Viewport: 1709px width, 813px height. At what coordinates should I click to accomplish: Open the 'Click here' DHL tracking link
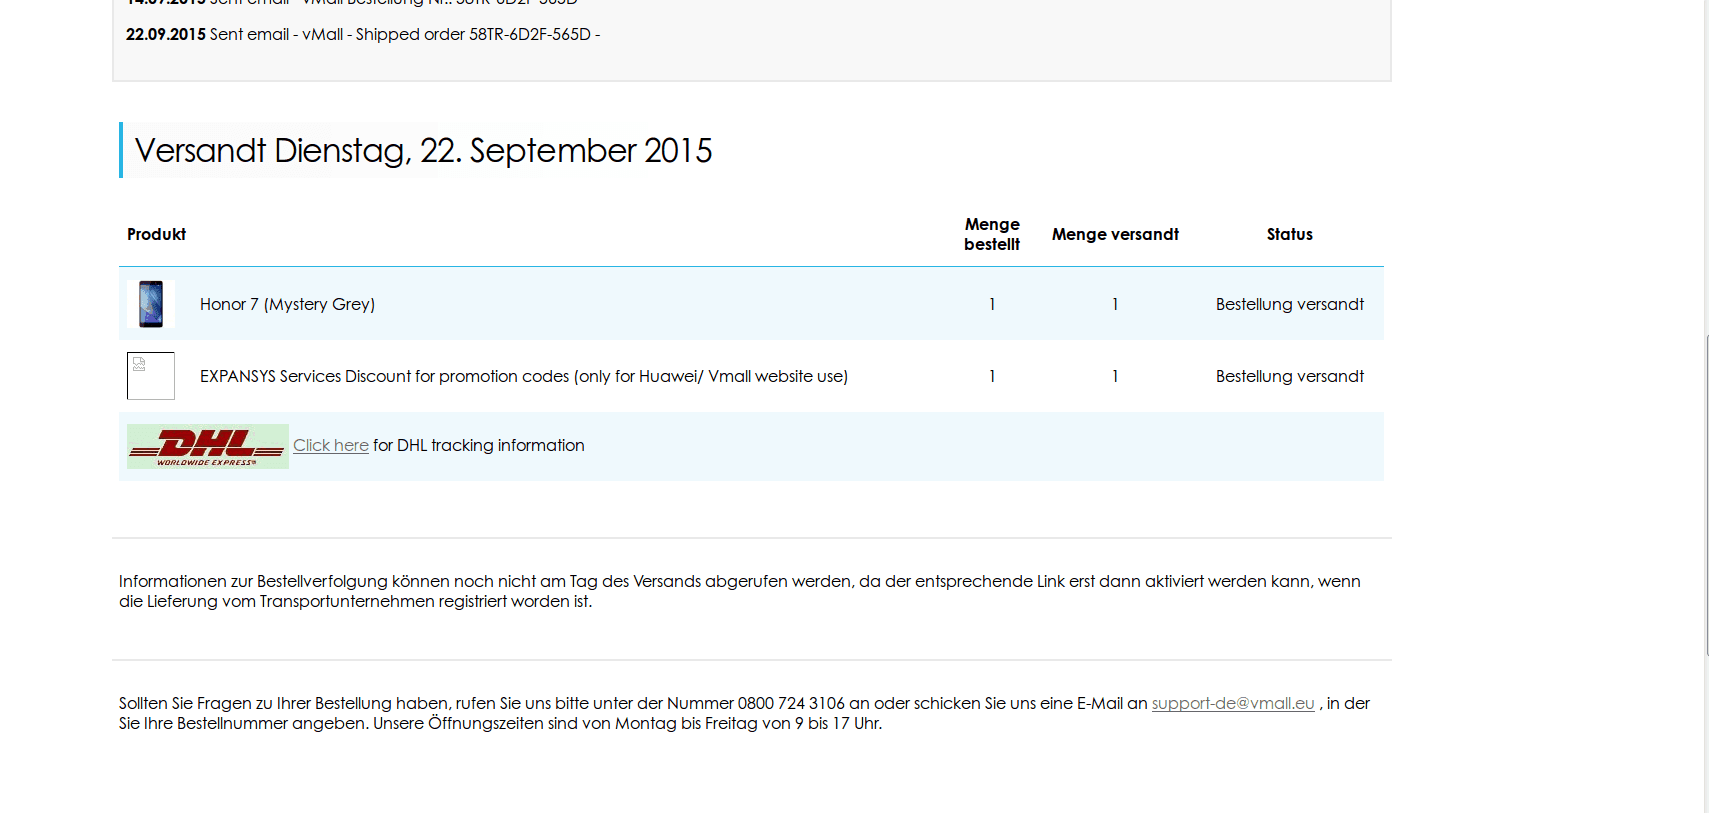331,445
